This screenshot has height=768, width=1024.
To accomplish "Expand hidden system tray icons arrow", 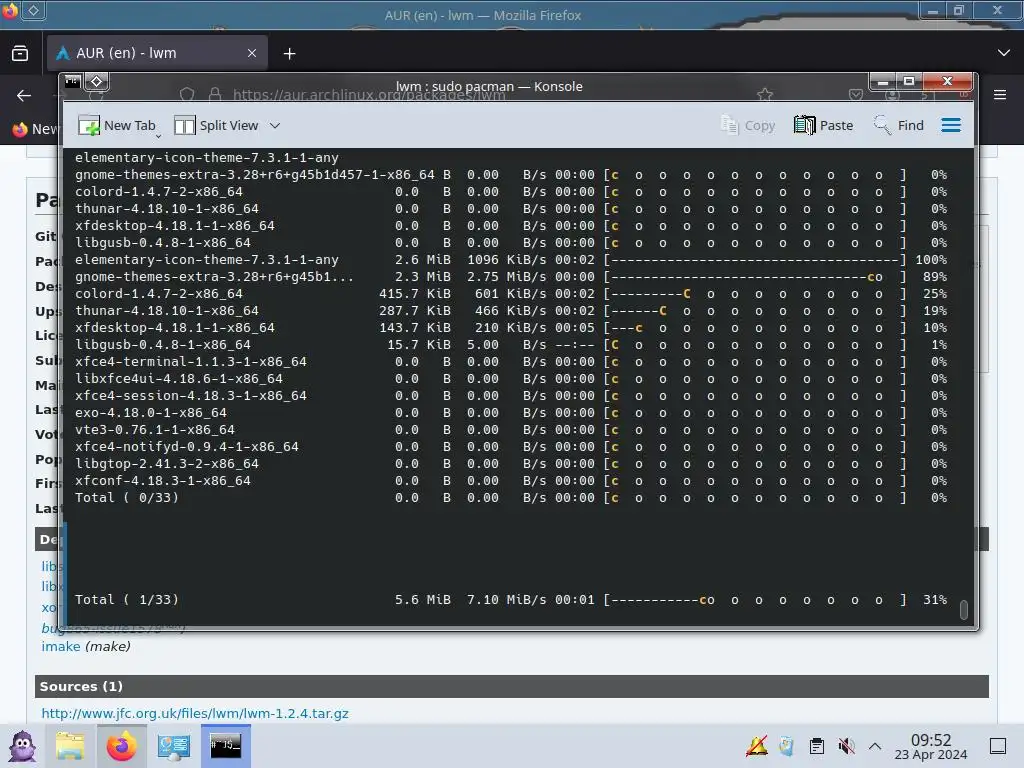I will [x=875, y=746].
